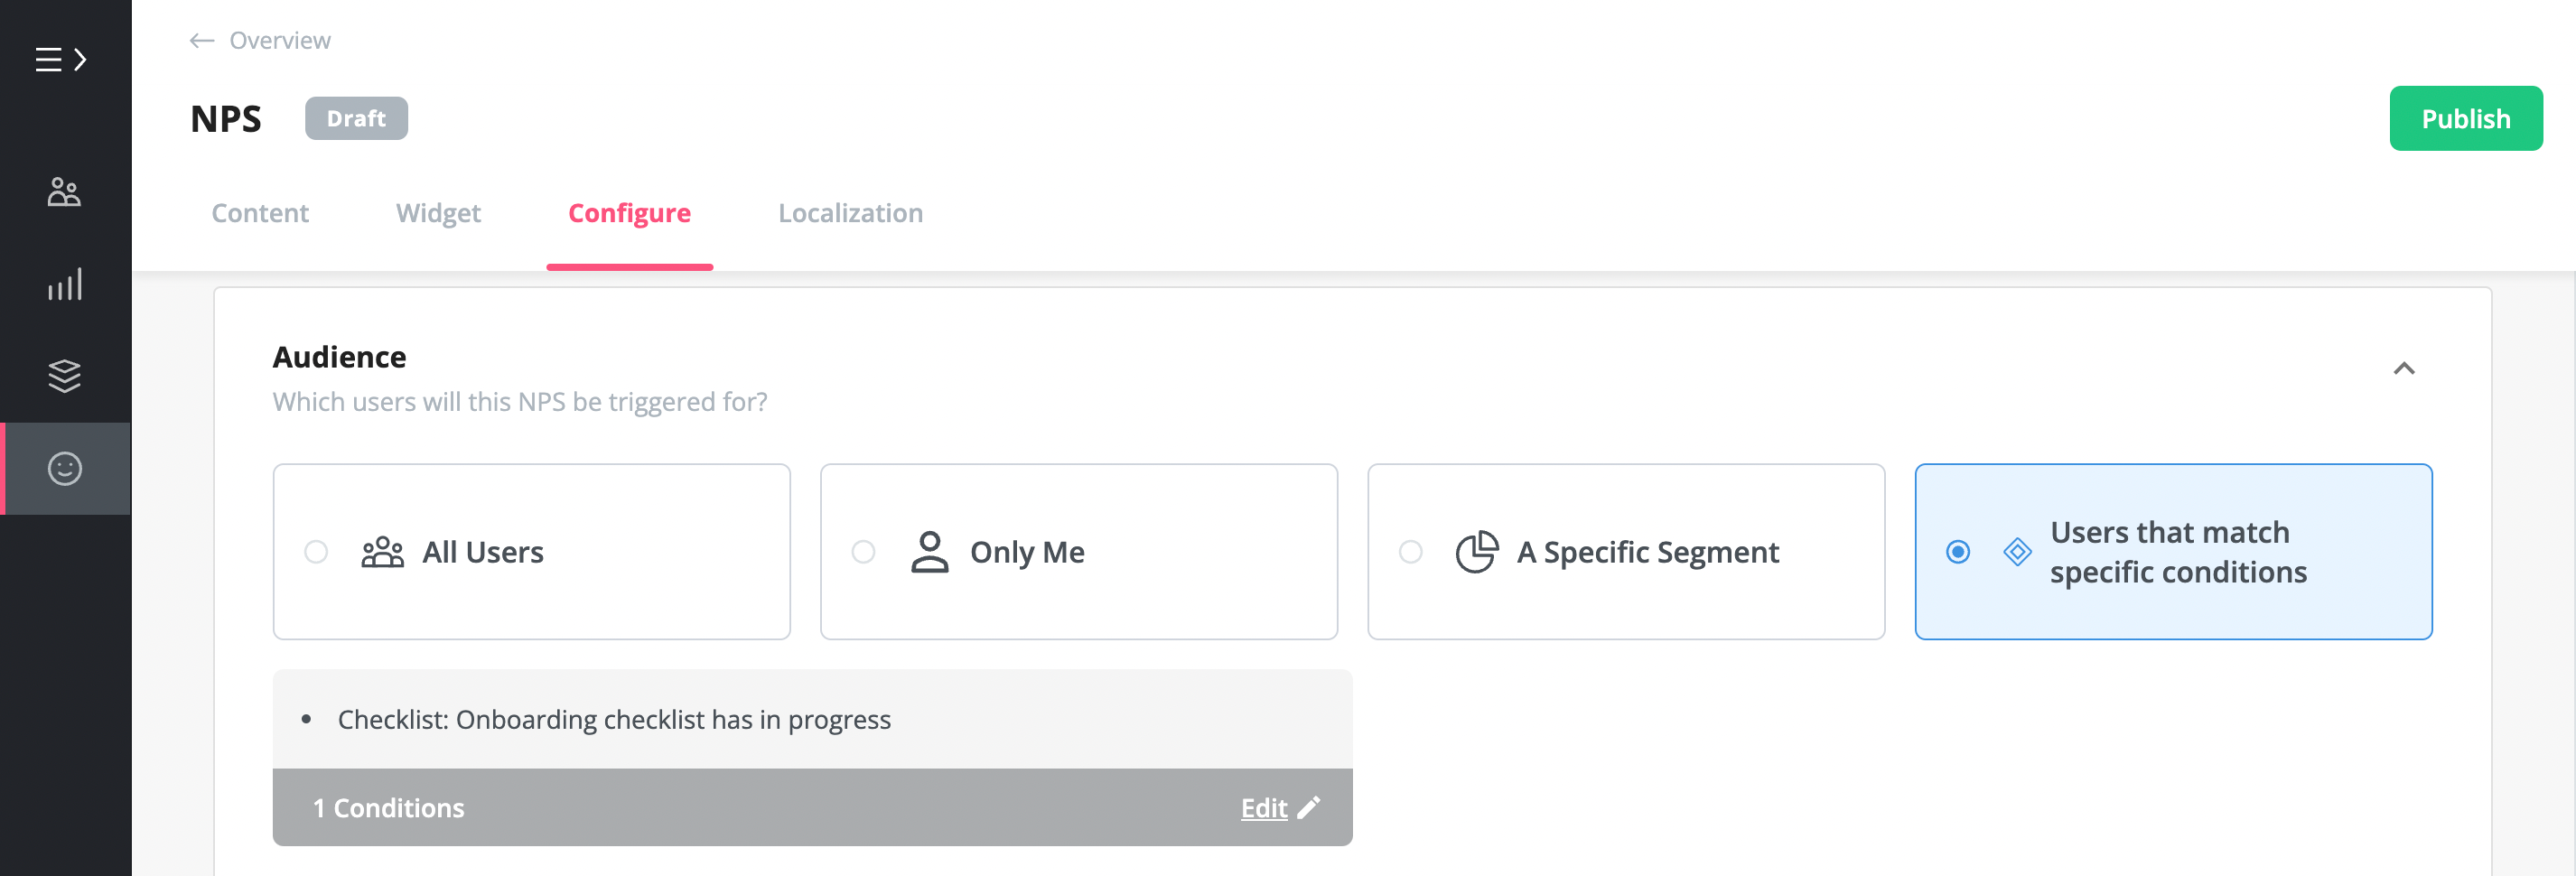Click the pie chart segment icon
The width and height of the screenshot is (2576, 876).
point(1476,552)
